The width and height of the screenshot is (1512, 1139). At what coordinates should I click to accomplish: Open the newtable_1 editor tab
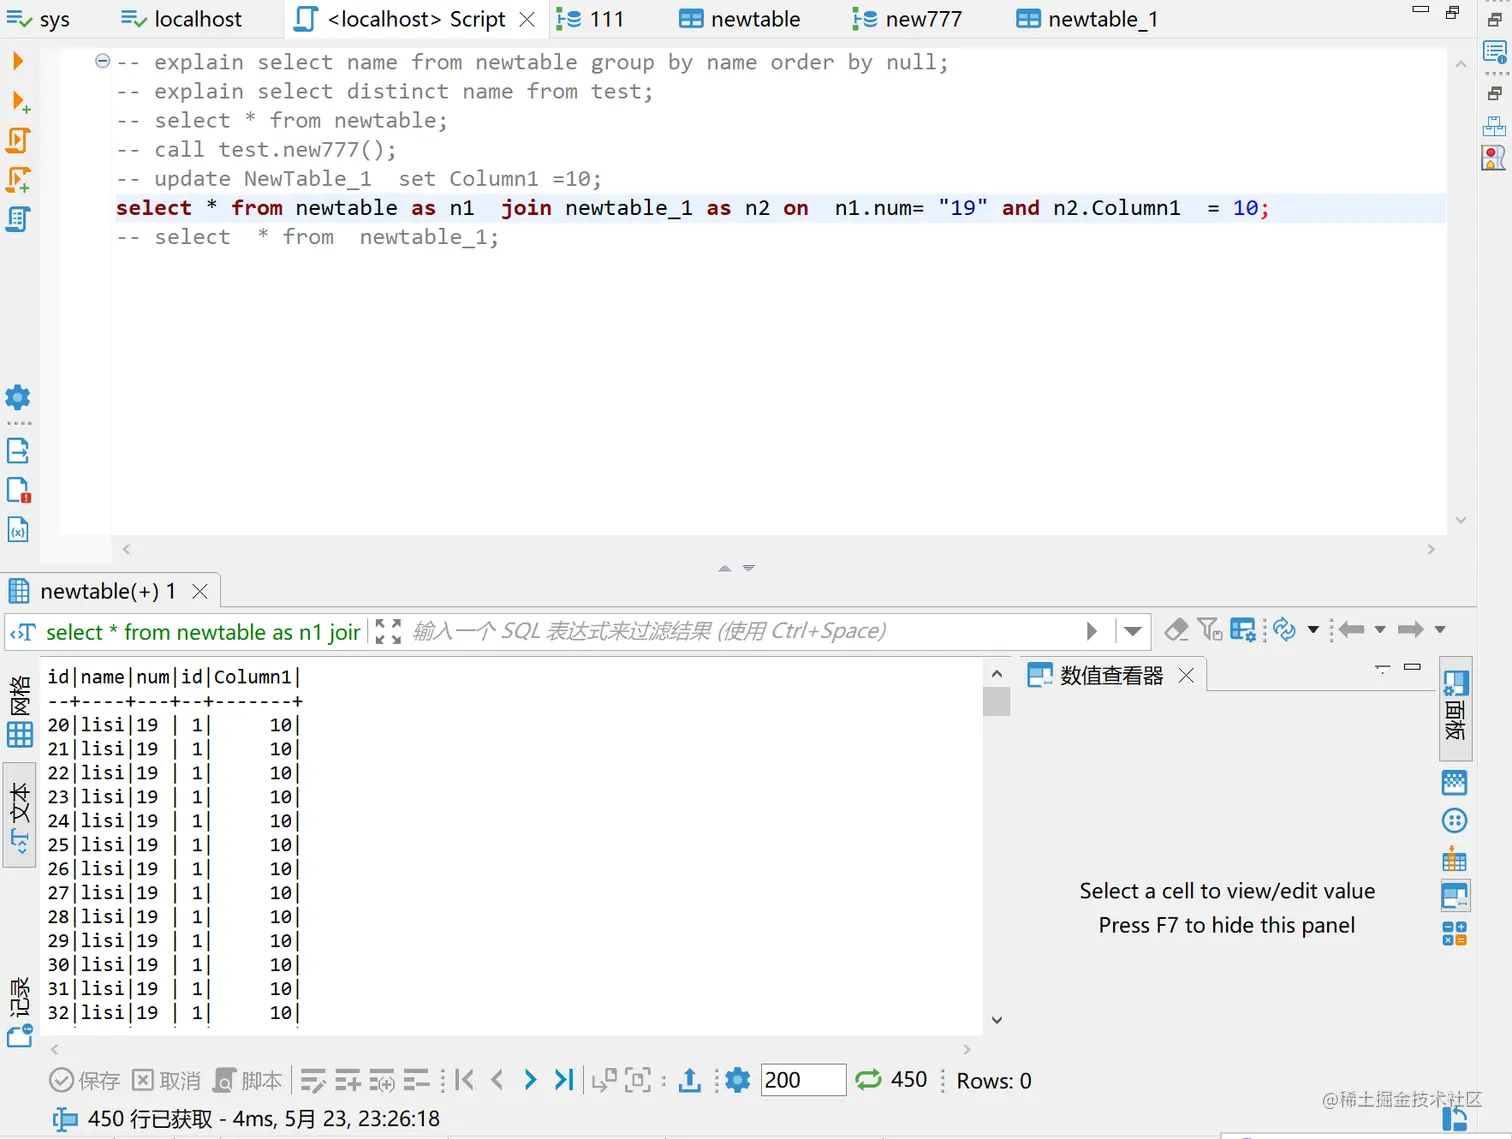(x=1087, y=19)
